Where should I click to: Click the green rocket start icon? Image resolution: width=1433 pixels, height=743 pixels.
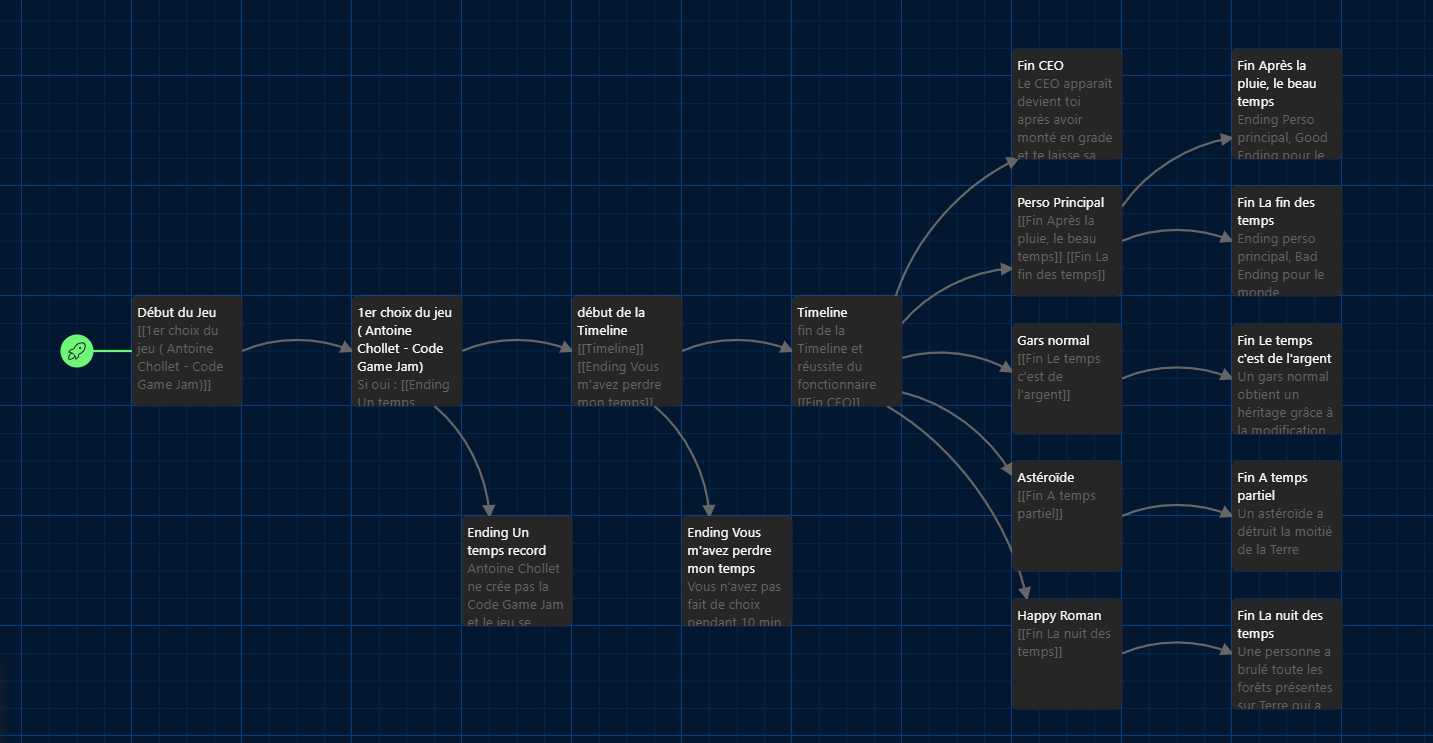tap(77, 351)
